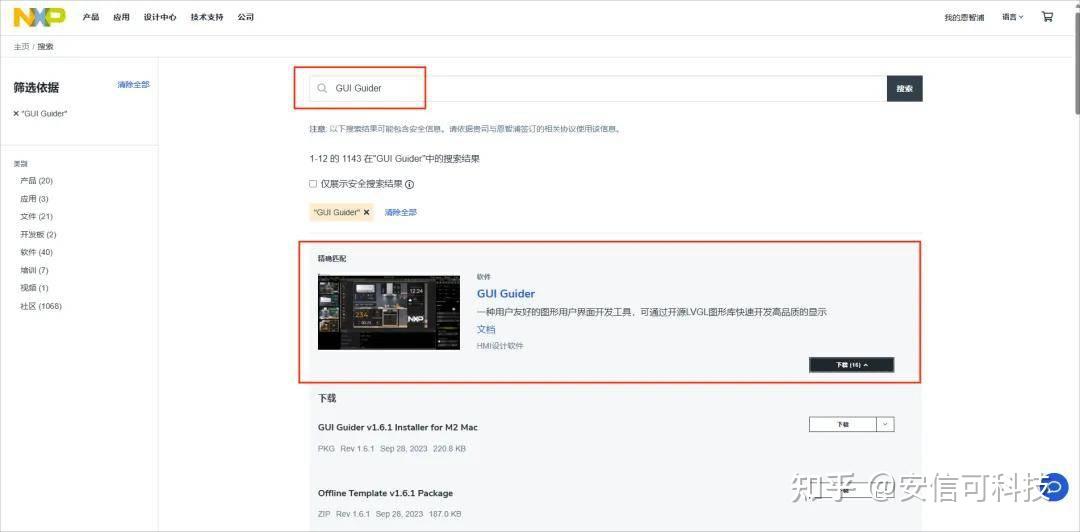This screenshot has height=532, width=1080.
Task: Open 我的恩智浦 account link
Action: (x=964, y=17)
